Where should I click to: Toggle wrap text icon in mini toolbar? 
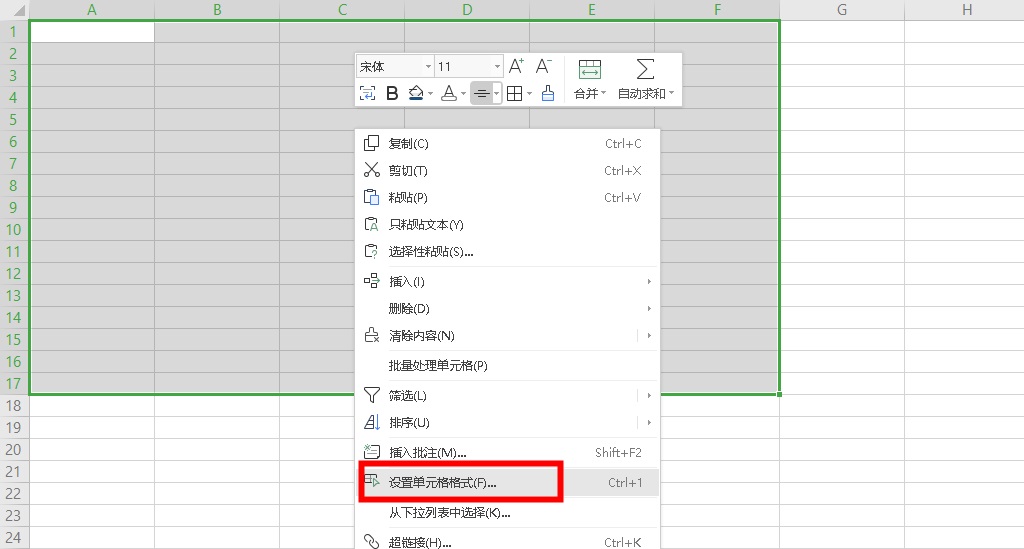[x=368, y=93]
